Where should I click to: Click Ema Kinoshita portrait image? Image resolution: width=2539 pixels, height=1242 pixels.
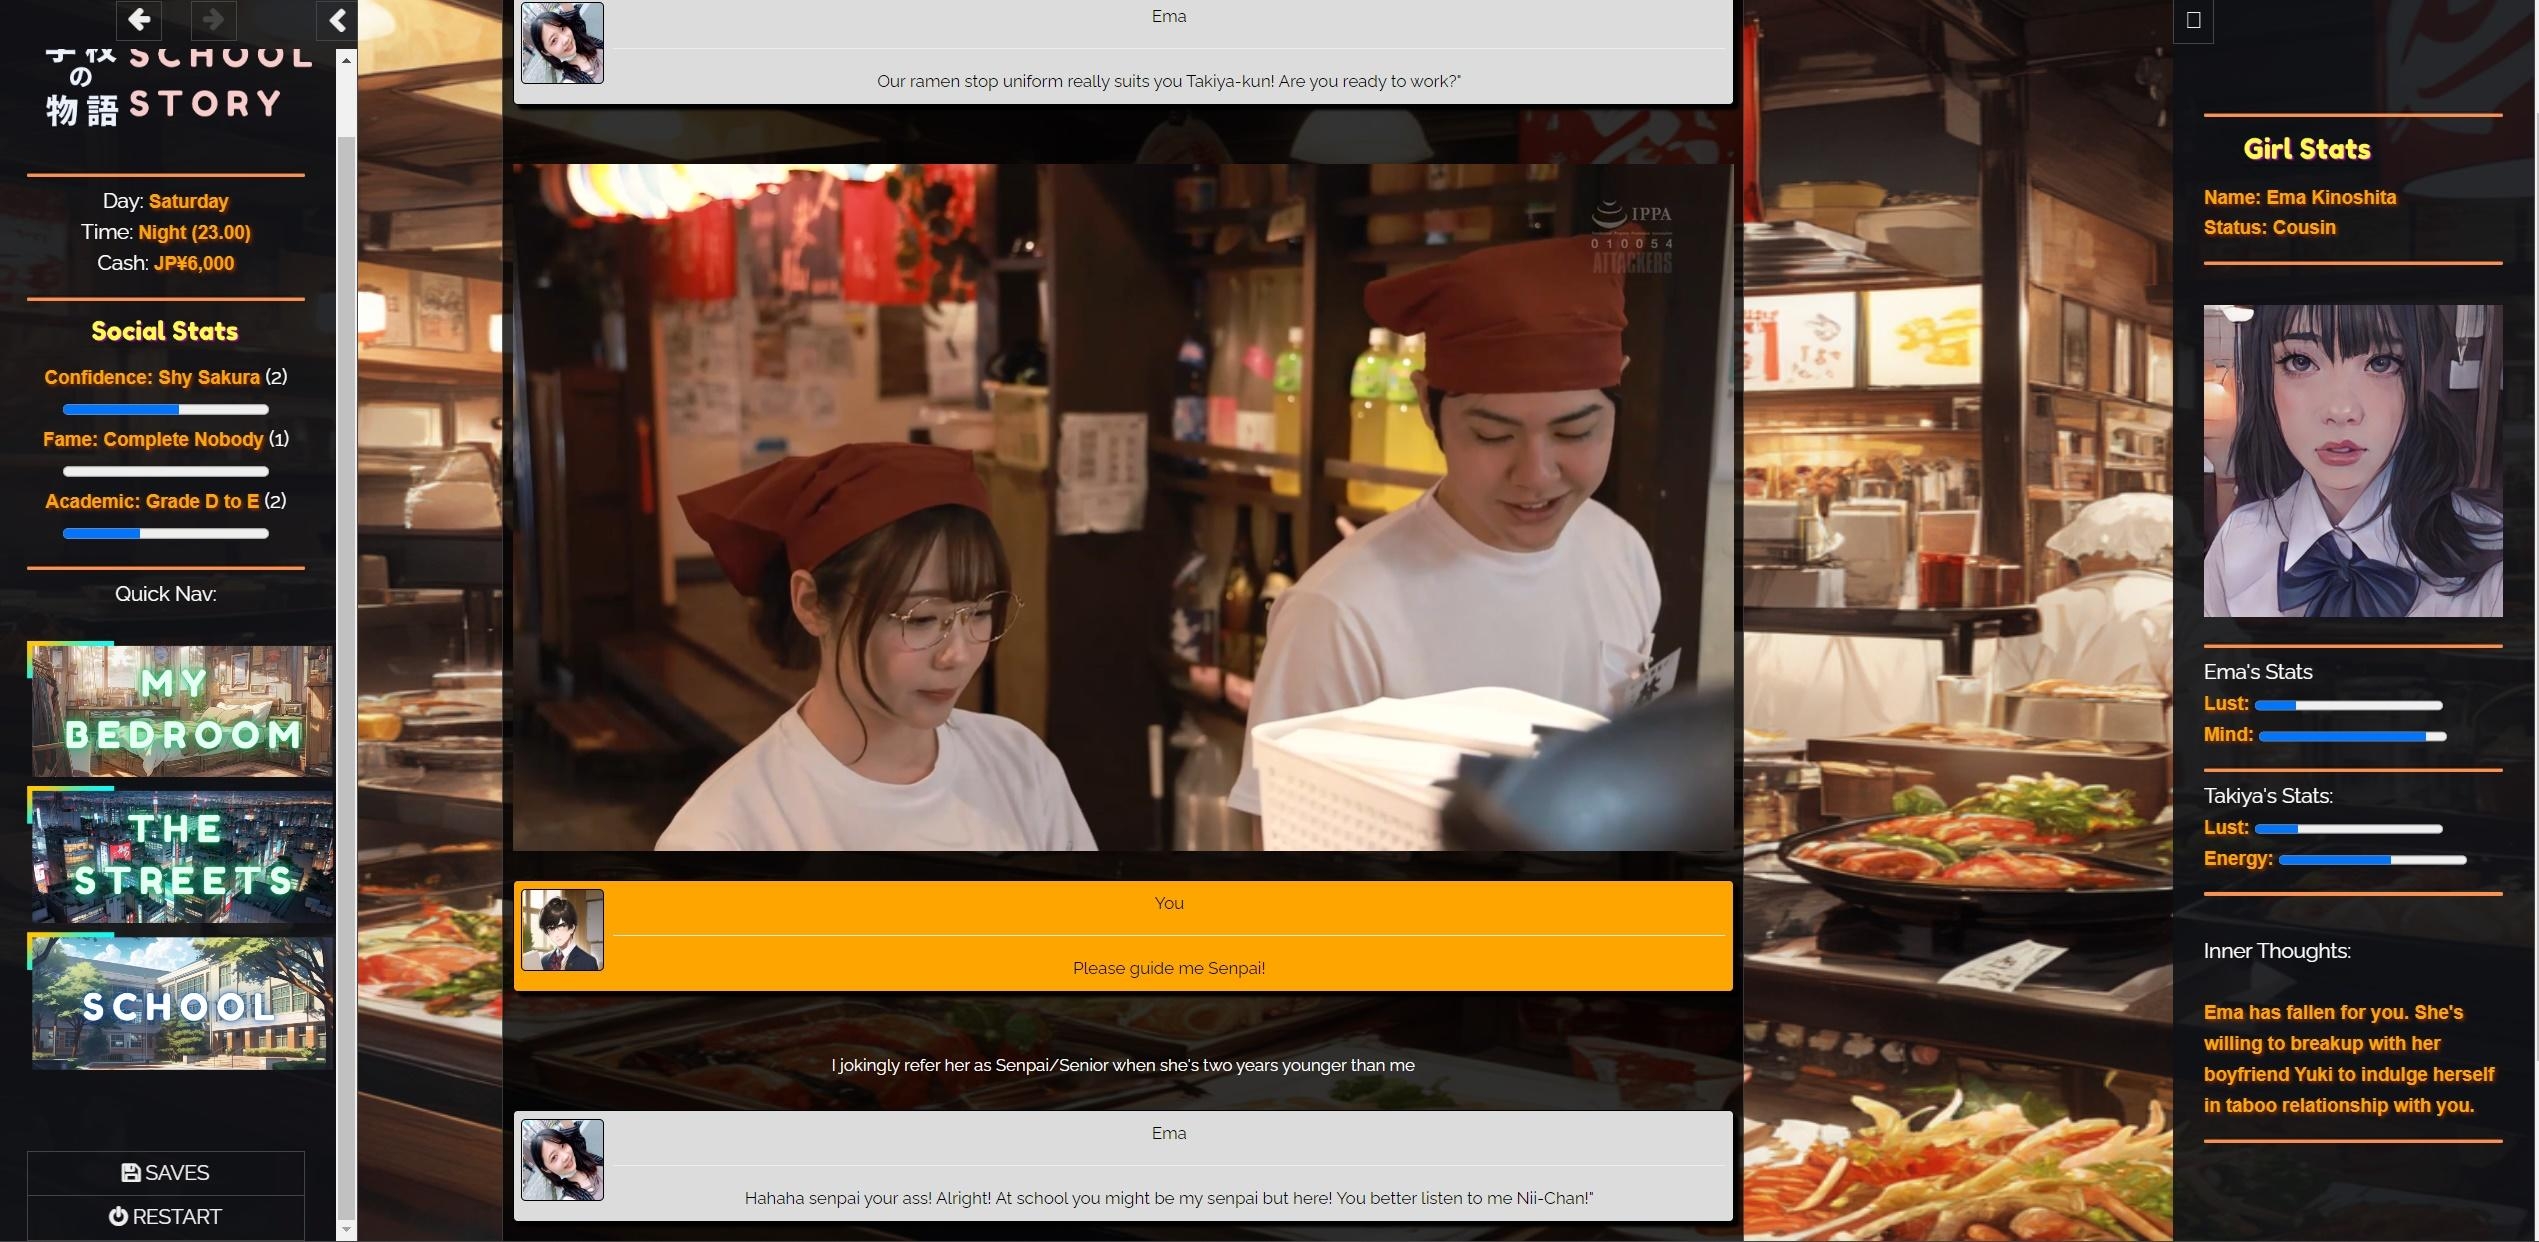pos(2352,461)
